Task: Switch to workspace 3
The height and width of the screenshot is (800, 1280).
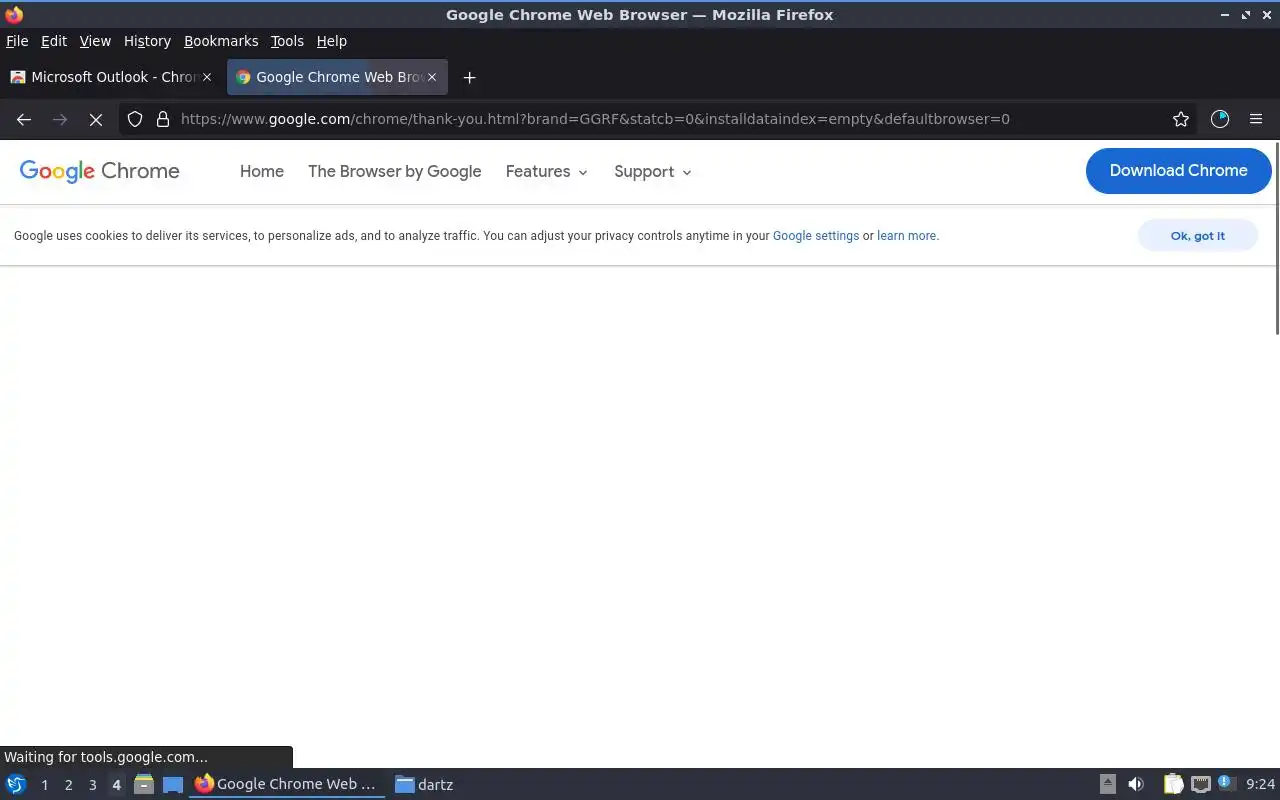Action: [92, 785]
